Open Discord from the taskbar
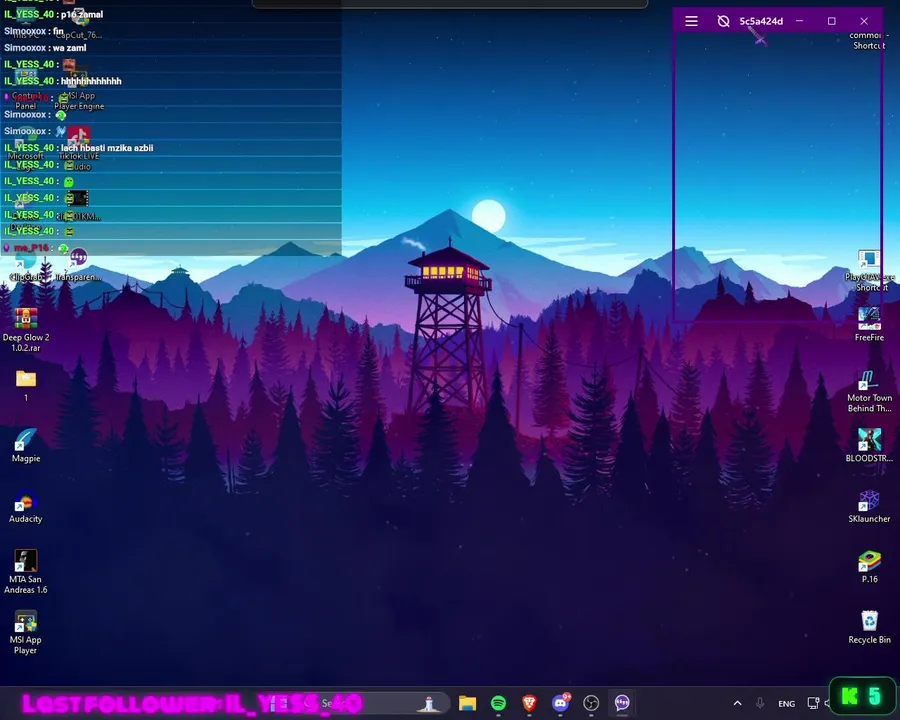 click(x=560, y=703)
